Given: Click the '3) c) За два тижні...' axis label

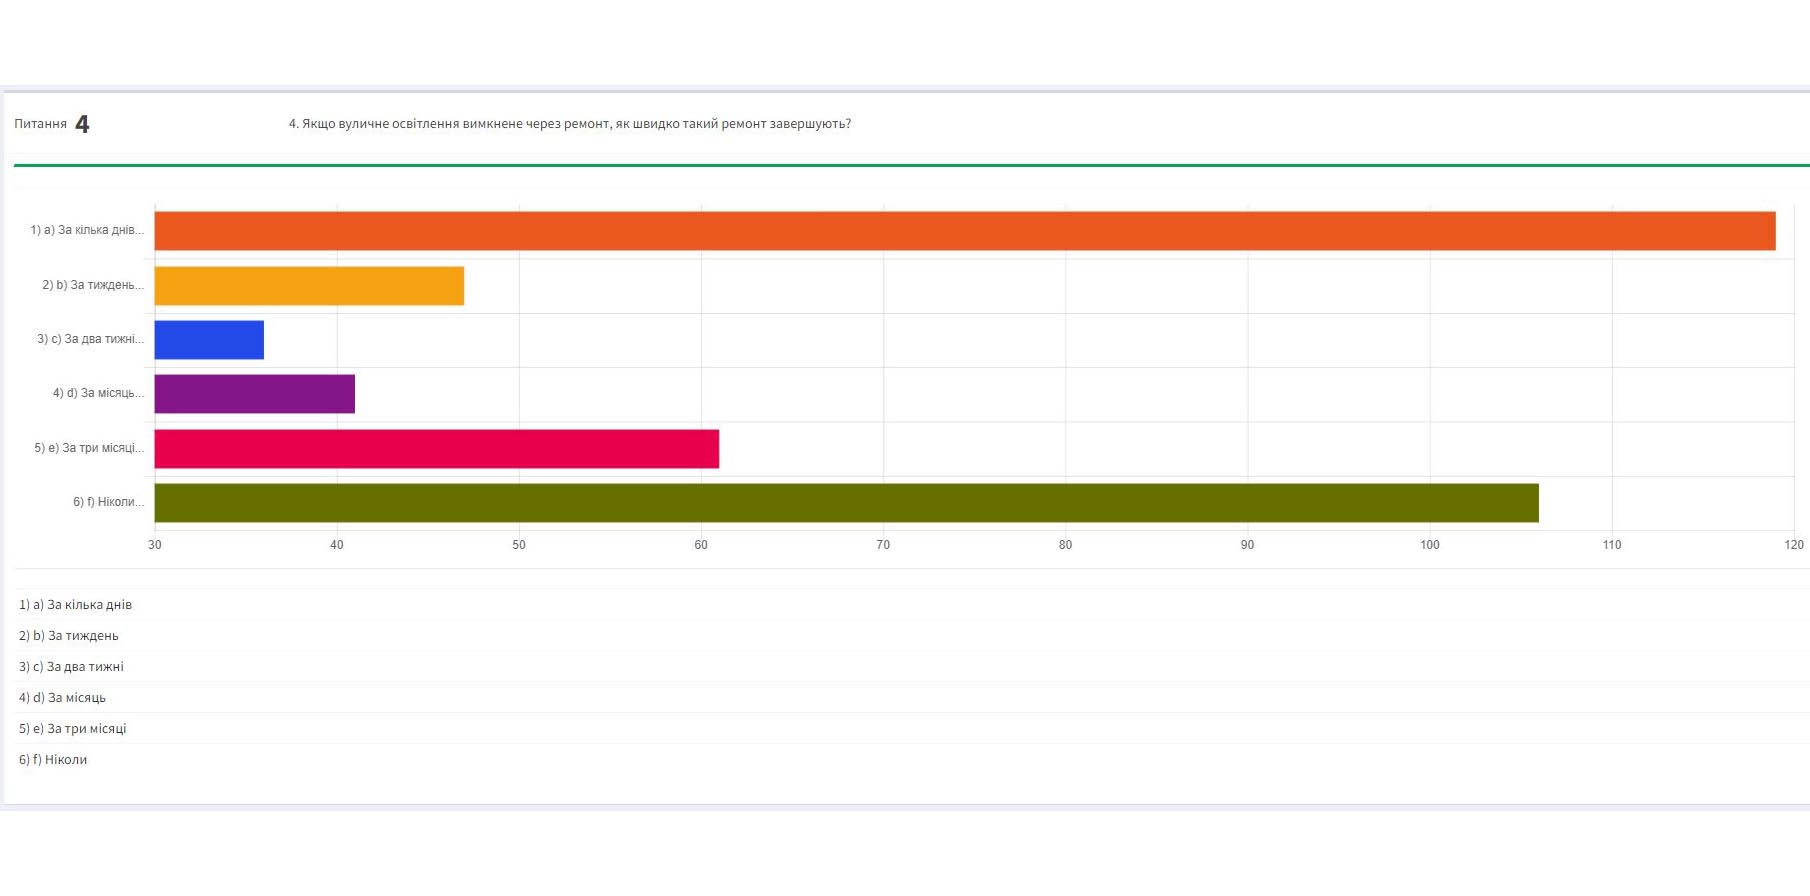Looking at the screenshot, I should [91, 339].
